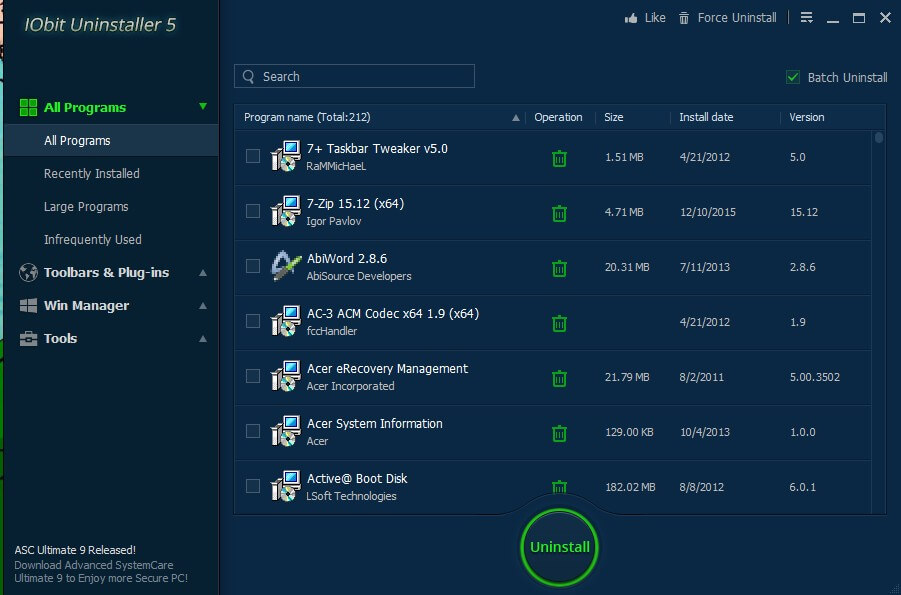
Task: Expand the Toolbars & Plug-ins section arrow
Action: pos(203,272)
